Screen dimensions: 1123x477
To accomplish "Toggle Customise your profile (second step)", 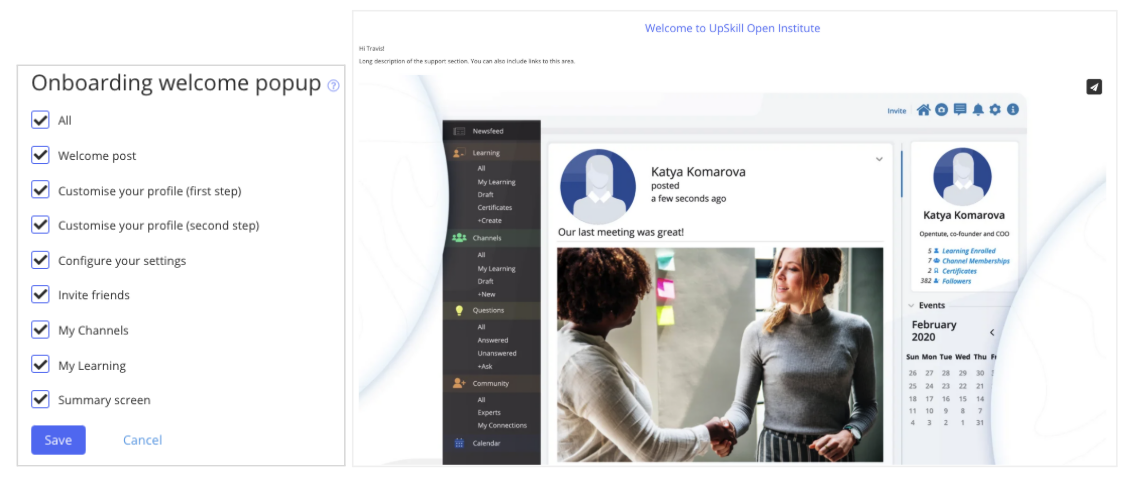I will (40, 224).
